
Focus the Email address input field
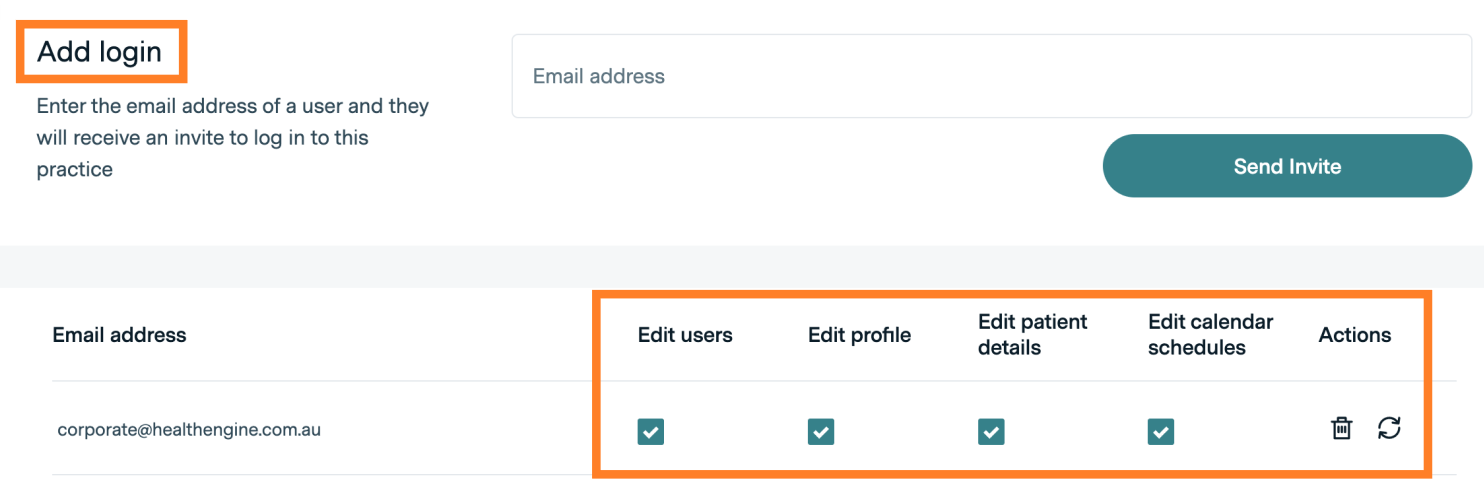(990, 76)
